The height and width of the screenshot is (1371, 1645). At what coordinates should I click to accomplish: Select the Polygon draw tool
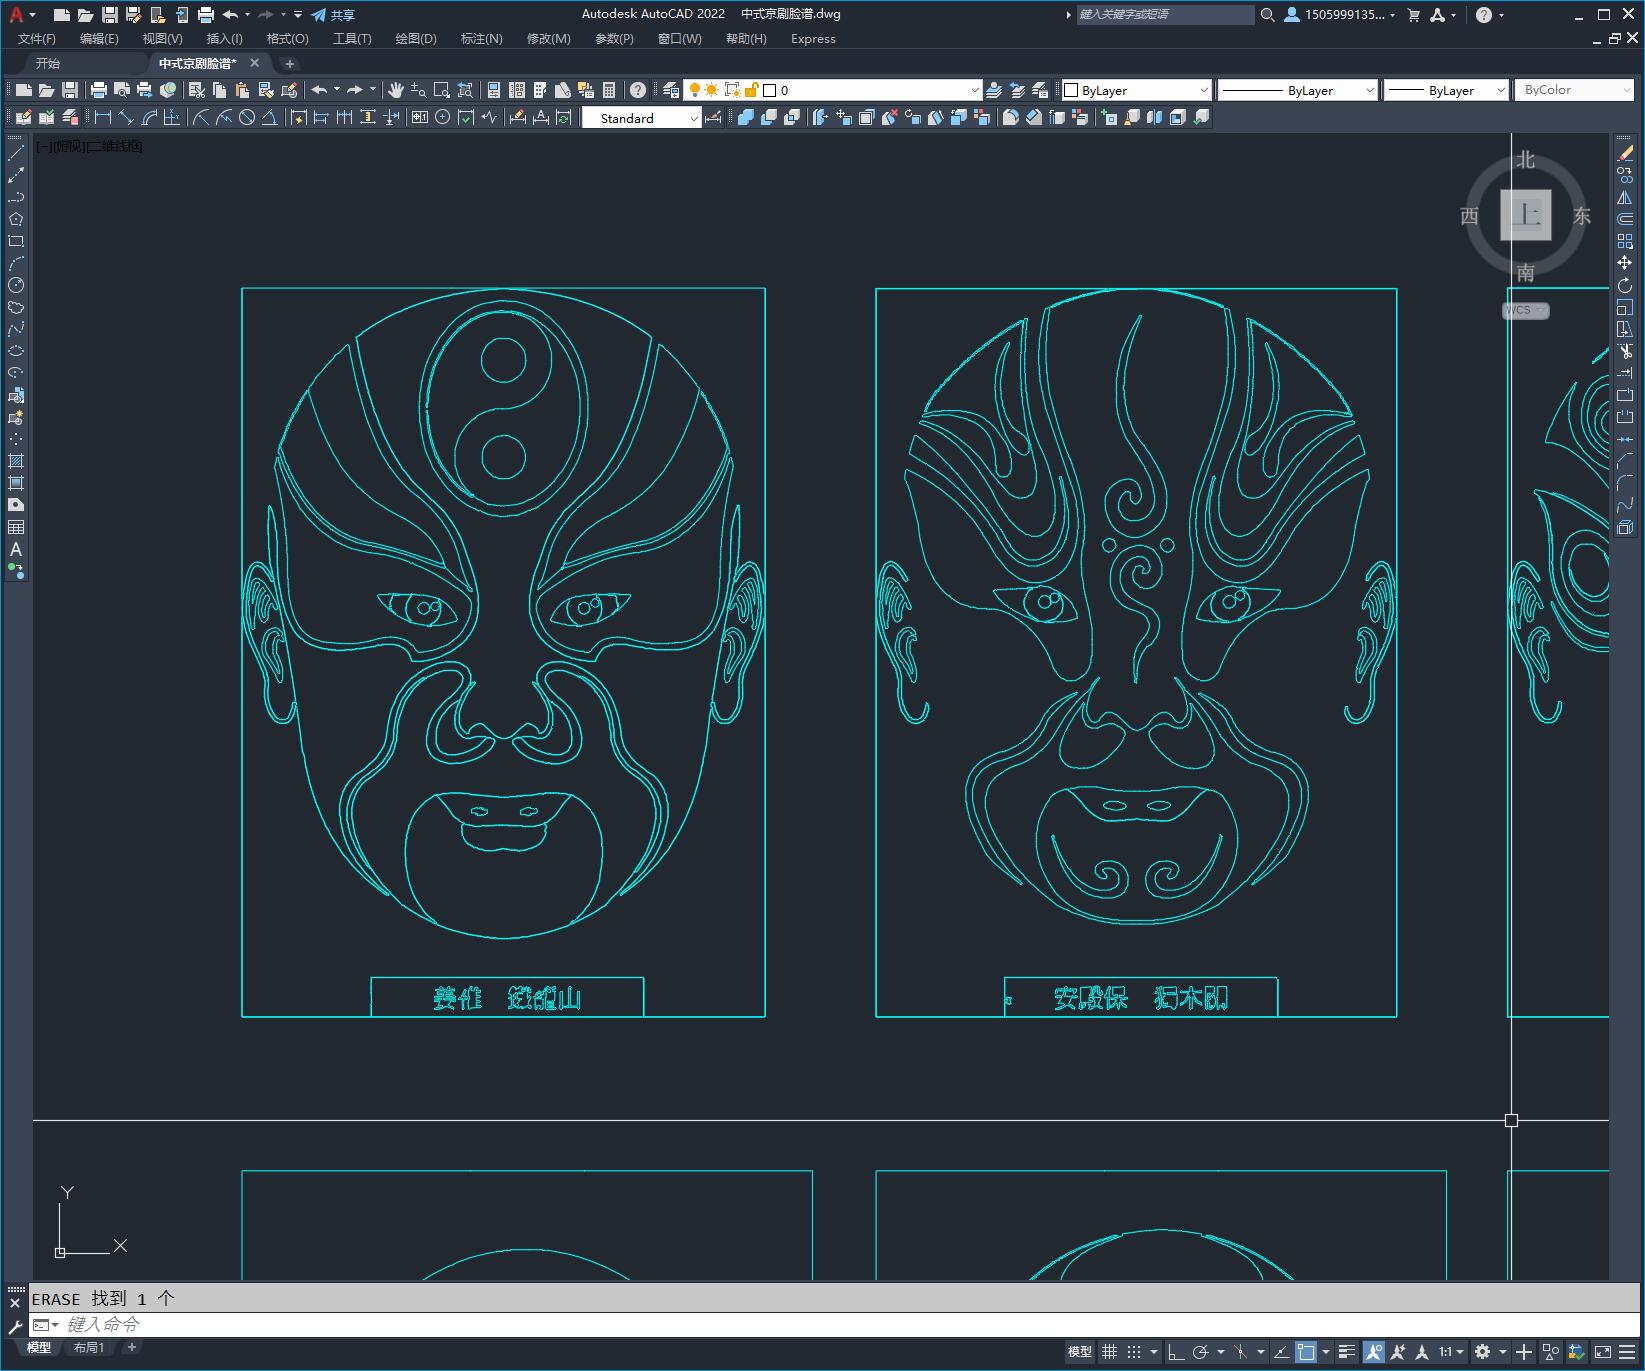pos(16,219)
